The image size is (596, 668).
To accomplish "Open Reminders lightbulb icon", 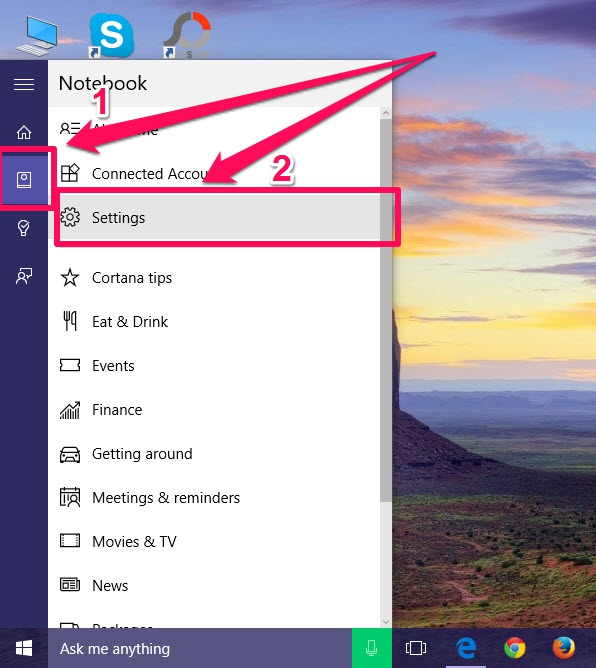I will (x=24, y=227).
